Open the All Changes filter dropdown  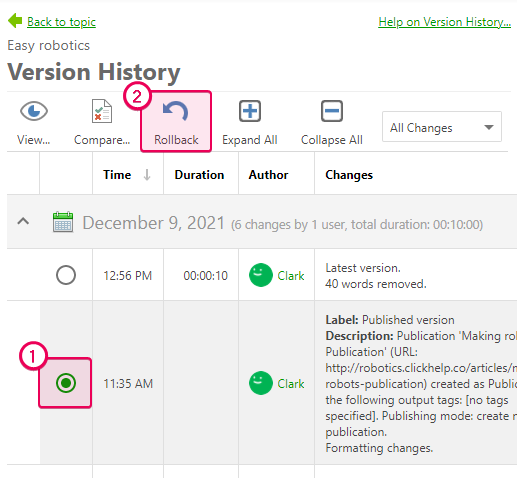[442, 127]
